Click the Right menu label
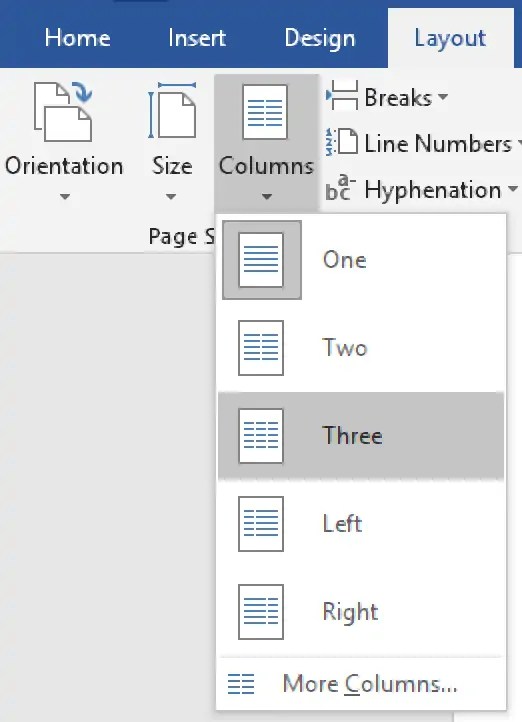This screenshot has height=722, width=522. coord(350,612)
